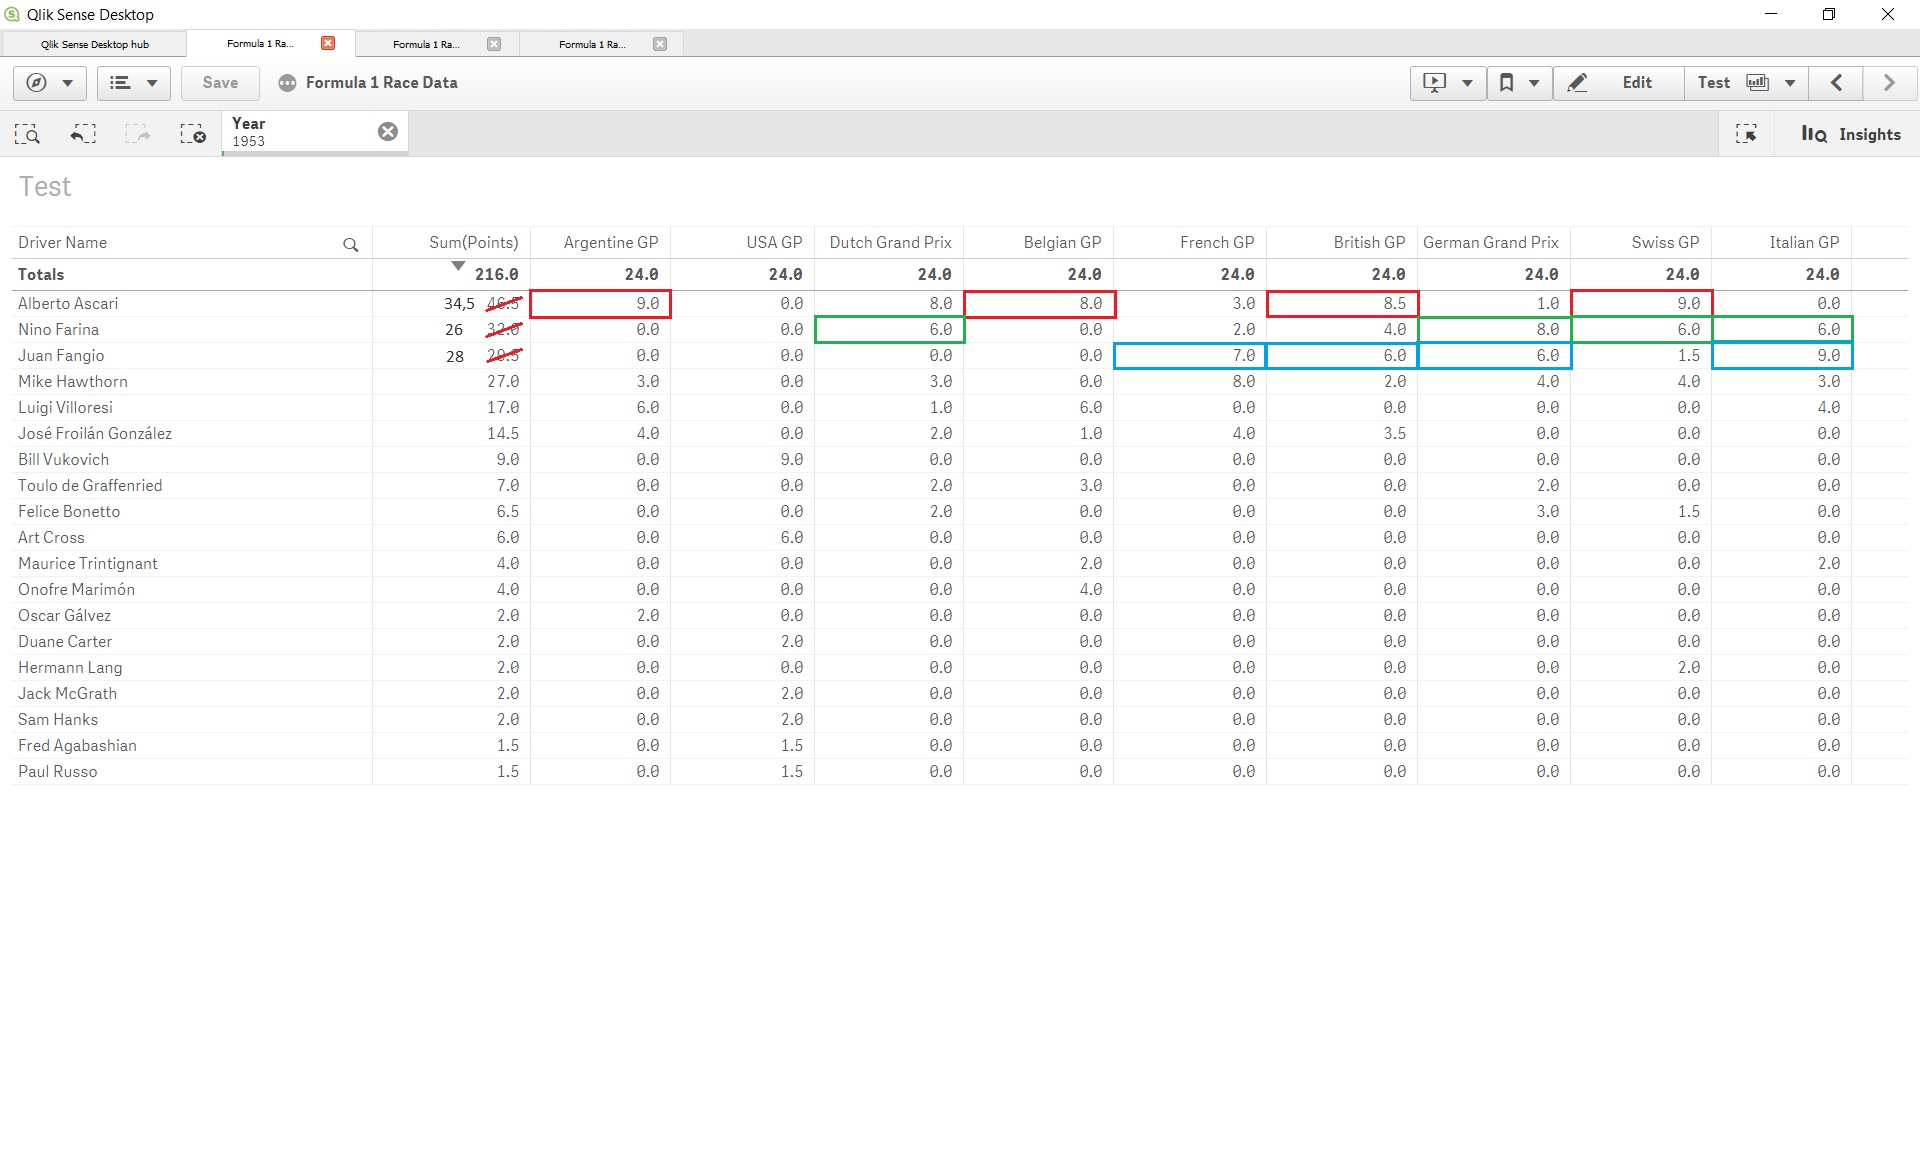The image size is (1920, 1160).
Task: Select driver Luigi Villoresi
Action: click(65, 408)
